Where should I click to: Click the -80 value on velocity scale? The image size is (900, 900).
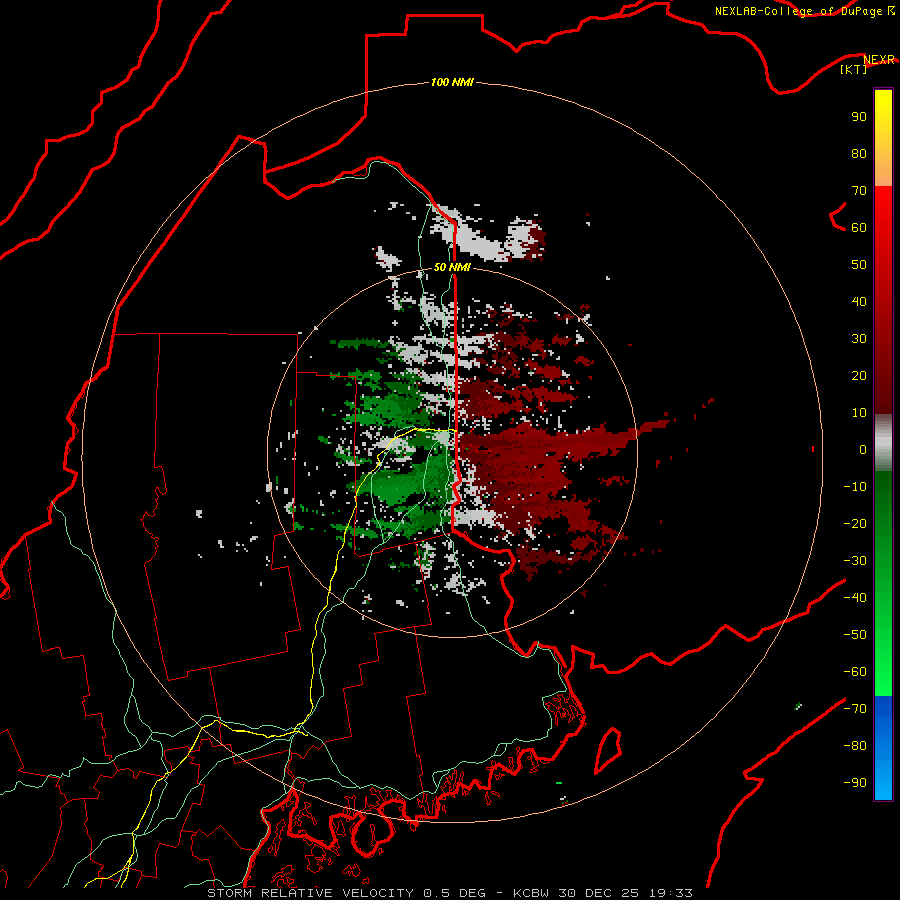pyautogui.click(x=855, y=746)
